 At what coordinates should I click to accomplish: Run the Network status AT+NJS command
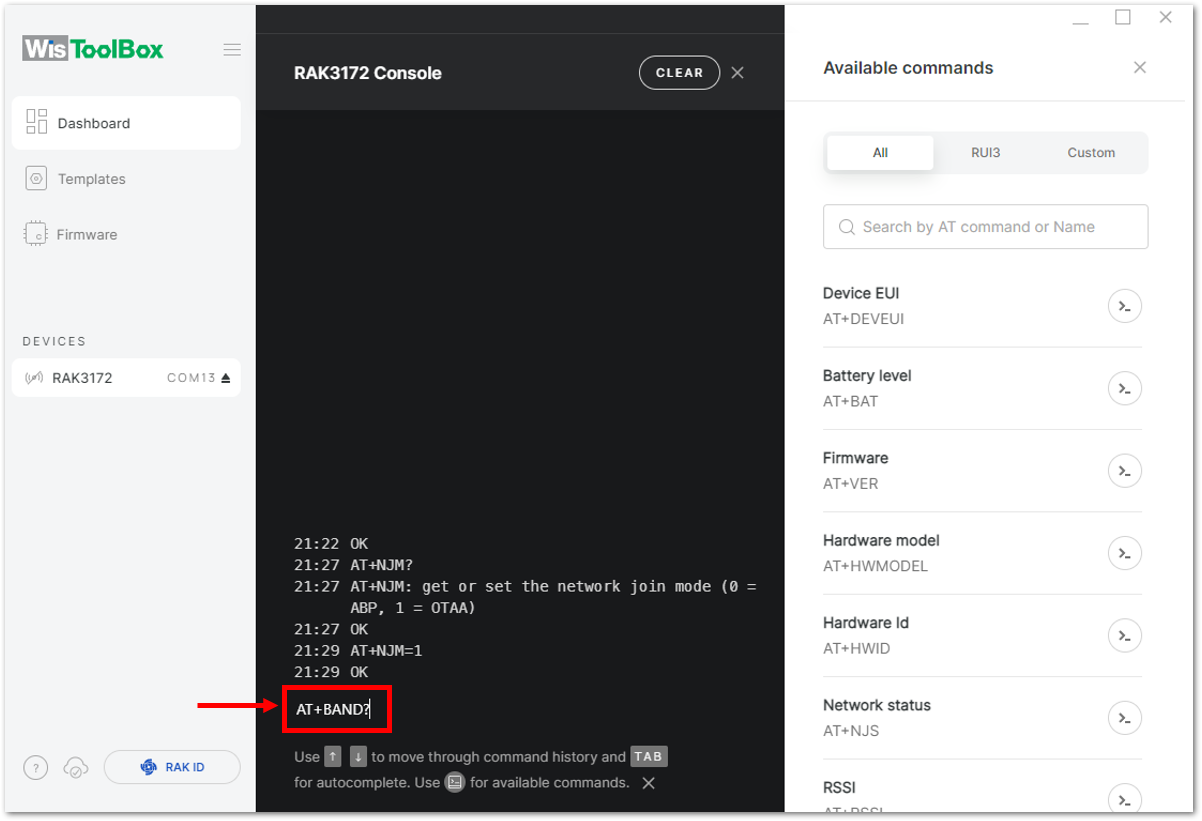click(1125, 717)
